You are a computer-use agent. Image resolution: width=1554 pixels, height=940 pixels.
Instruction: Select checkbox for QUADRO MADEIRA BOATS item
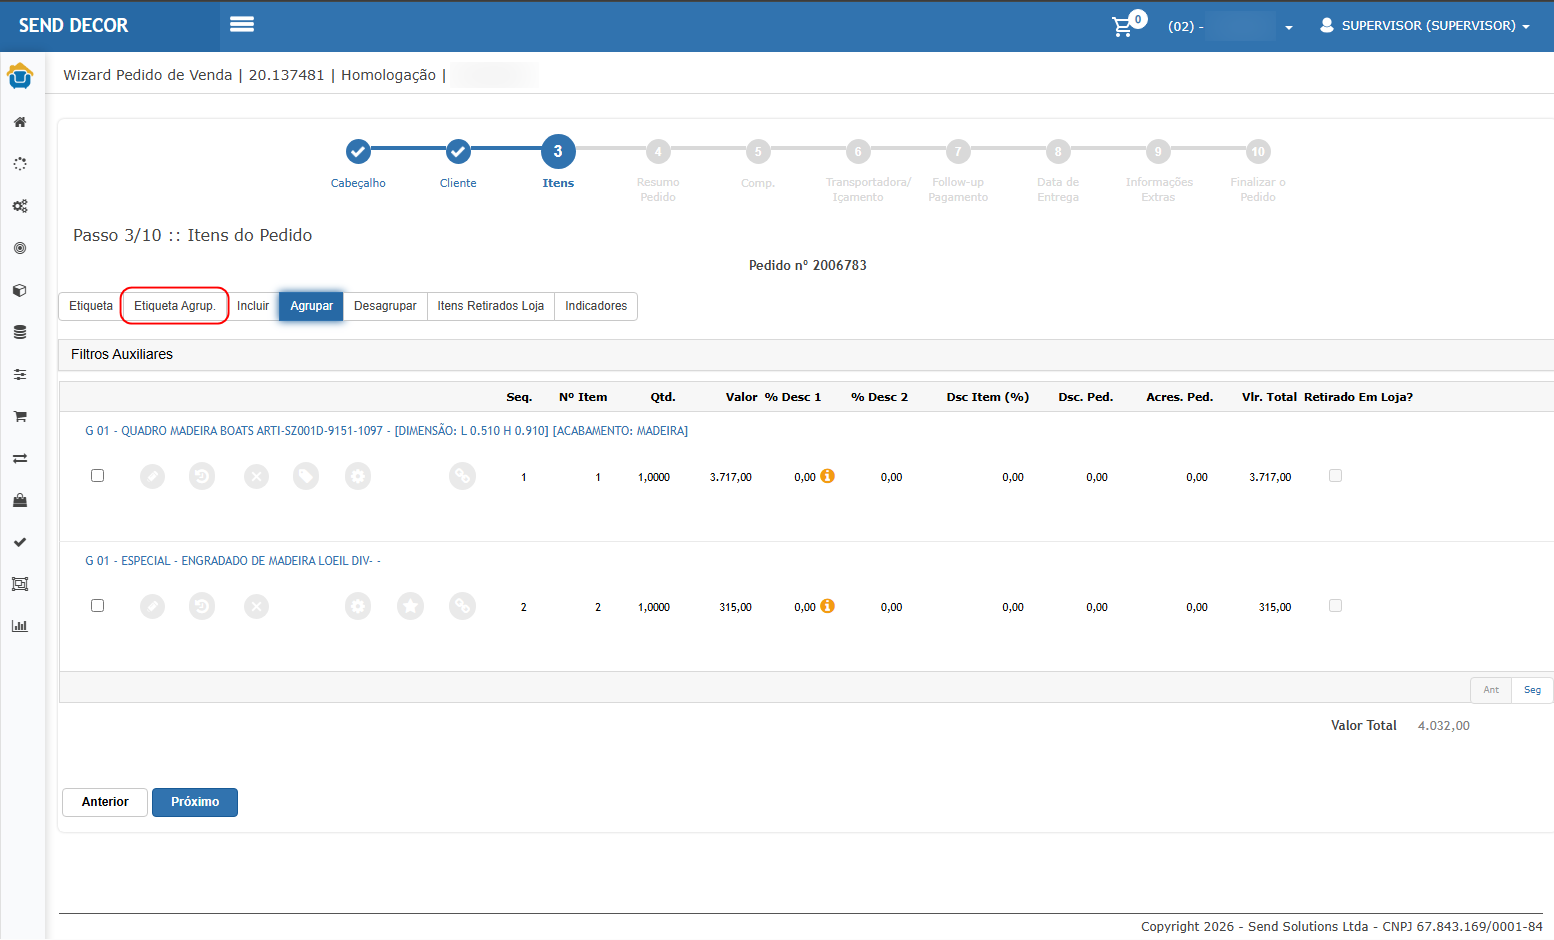[x=97, y=476]
